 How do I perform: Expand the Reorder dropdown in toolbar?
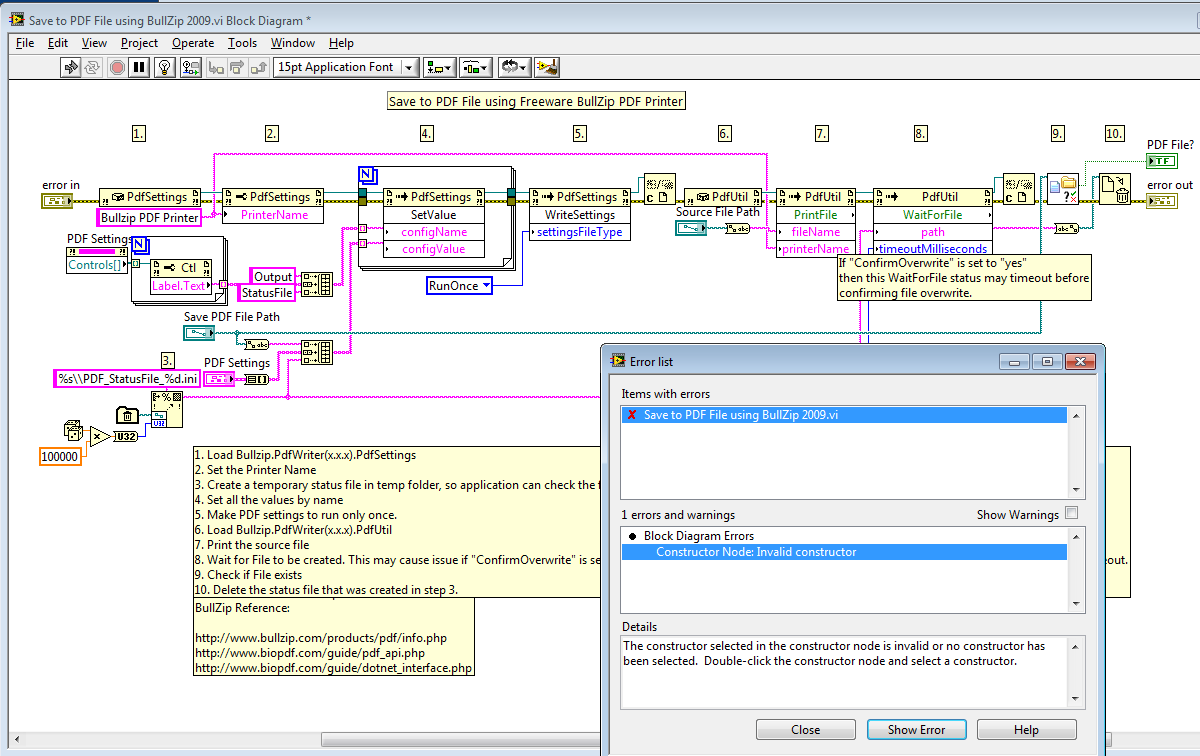pyautogui.click(x=514, y=67)
